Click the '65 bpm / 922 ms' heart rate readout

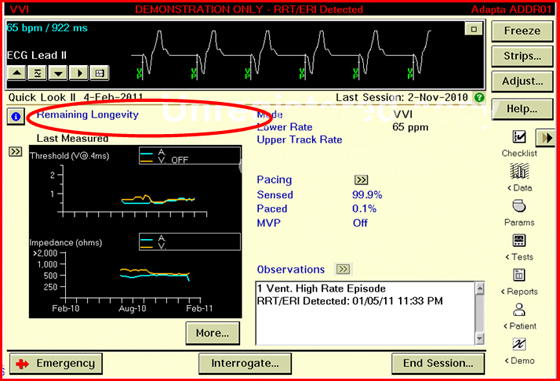pyautogui.click(x=47, y=28)
